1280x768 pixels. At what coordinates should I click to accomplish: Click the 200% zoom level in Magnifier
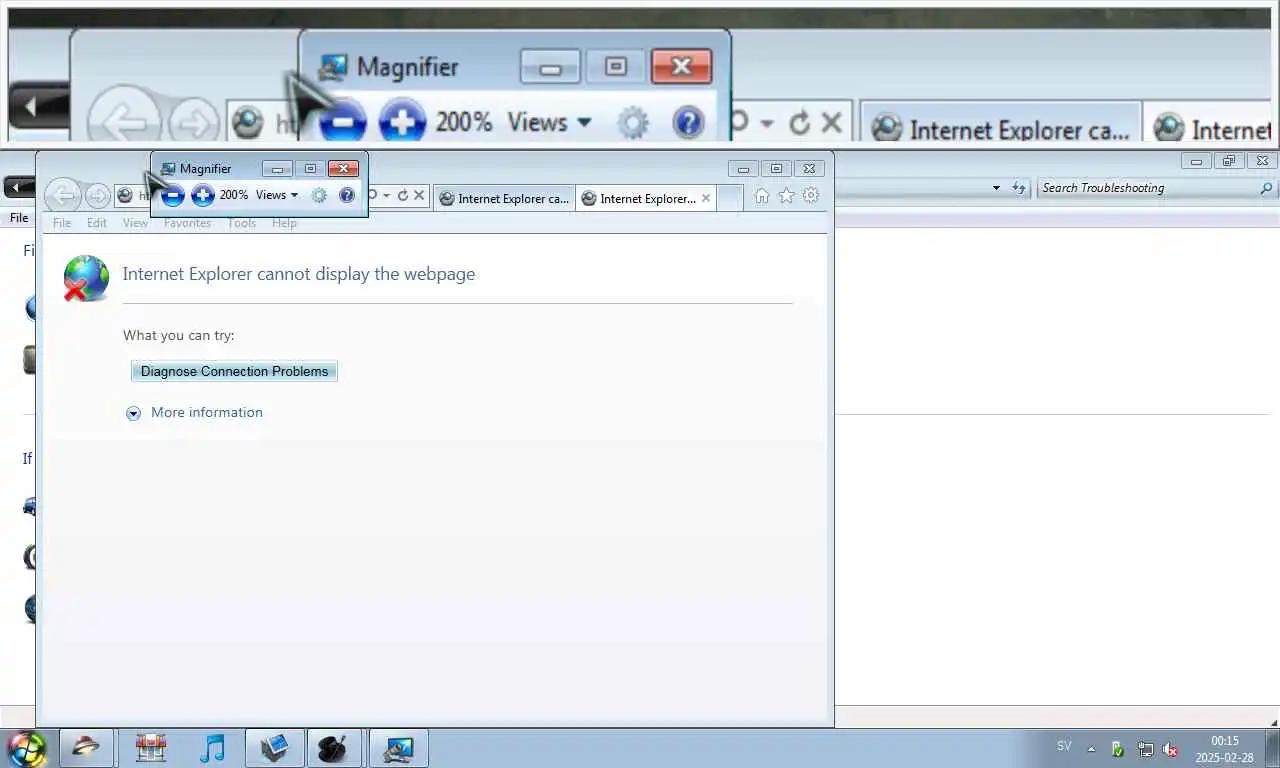[234, 195]
